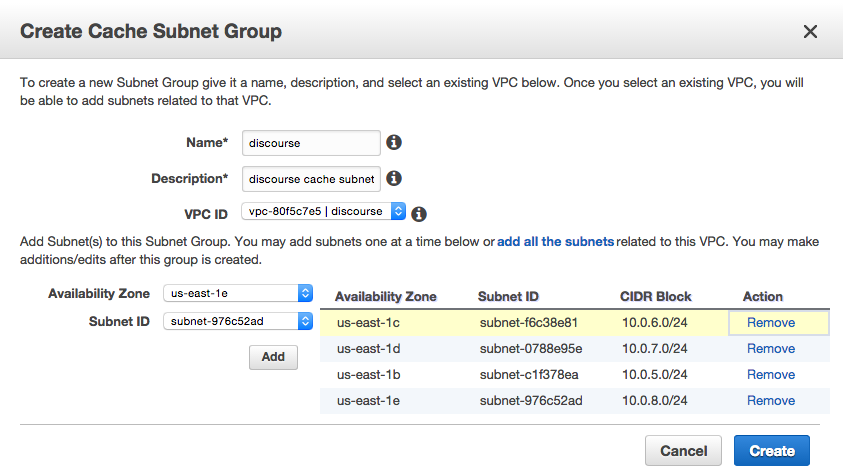Select the 10.0.5.0/24 CIDR block row

[x=575, y=374]
